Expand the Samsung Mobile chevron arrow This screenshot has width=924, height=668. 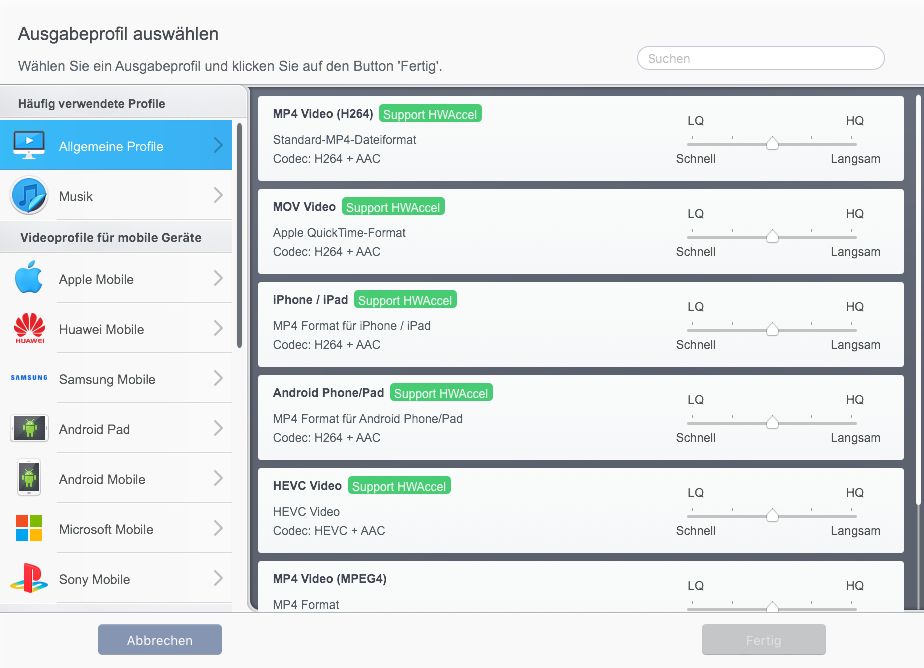(219, 378)
